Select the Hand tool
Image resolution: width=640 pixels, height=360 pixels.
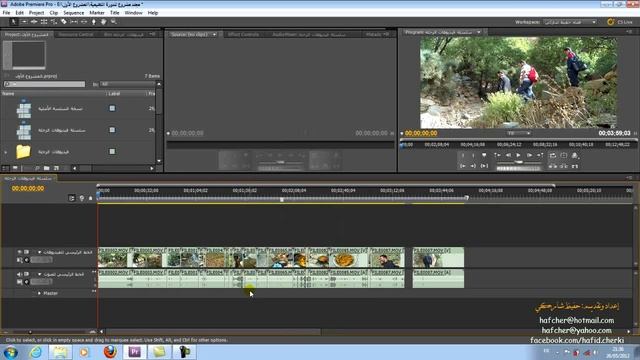click(x=104, y=22)
